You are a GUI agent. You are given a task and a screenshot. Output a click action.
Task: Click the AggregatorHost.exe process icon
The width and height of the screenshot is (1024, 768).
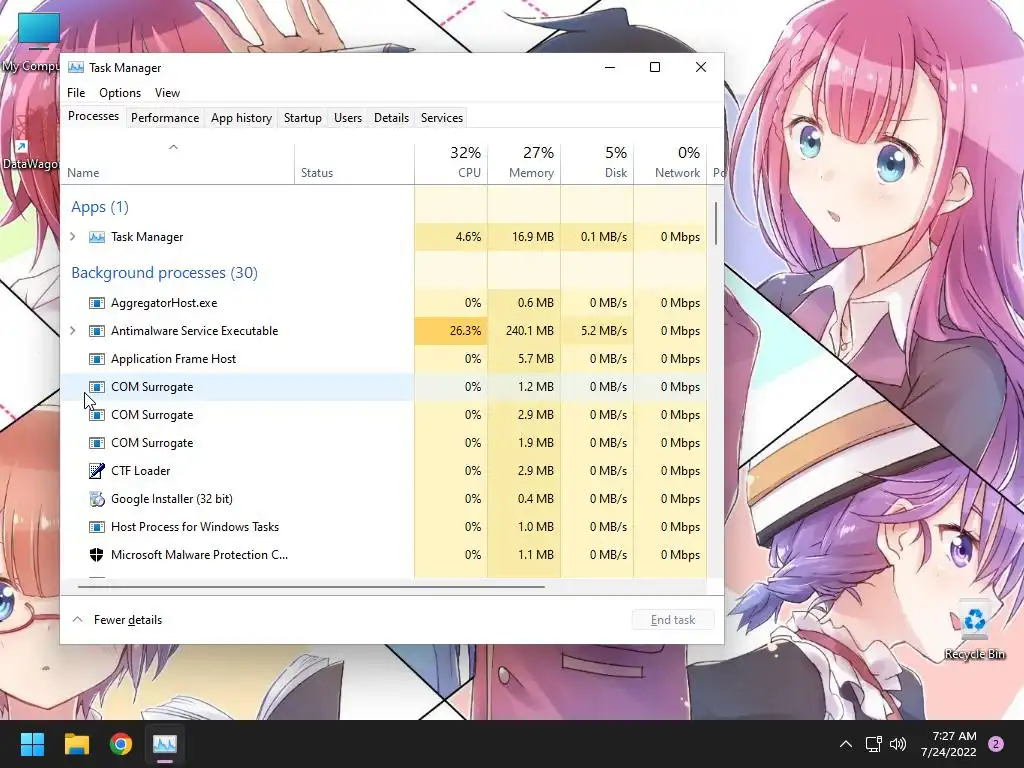point(97,302)
